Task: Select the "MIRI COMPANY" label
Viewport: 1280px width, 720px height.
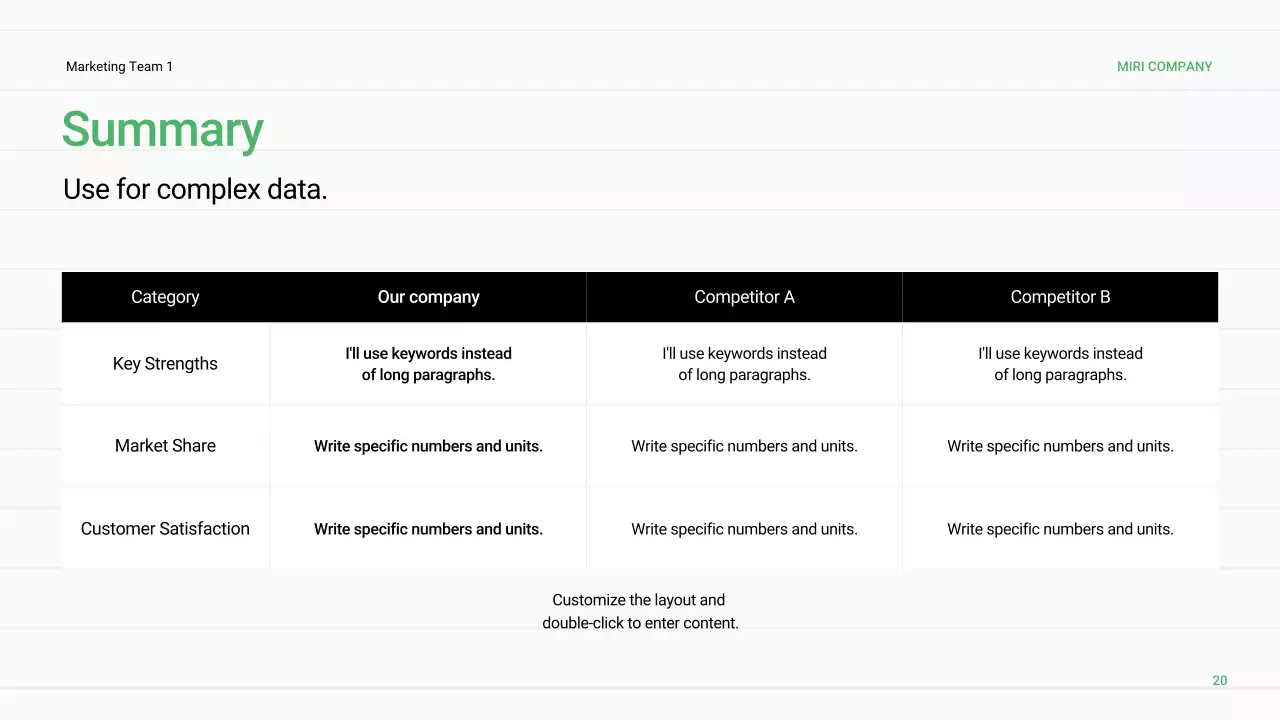Action: 1164,67
